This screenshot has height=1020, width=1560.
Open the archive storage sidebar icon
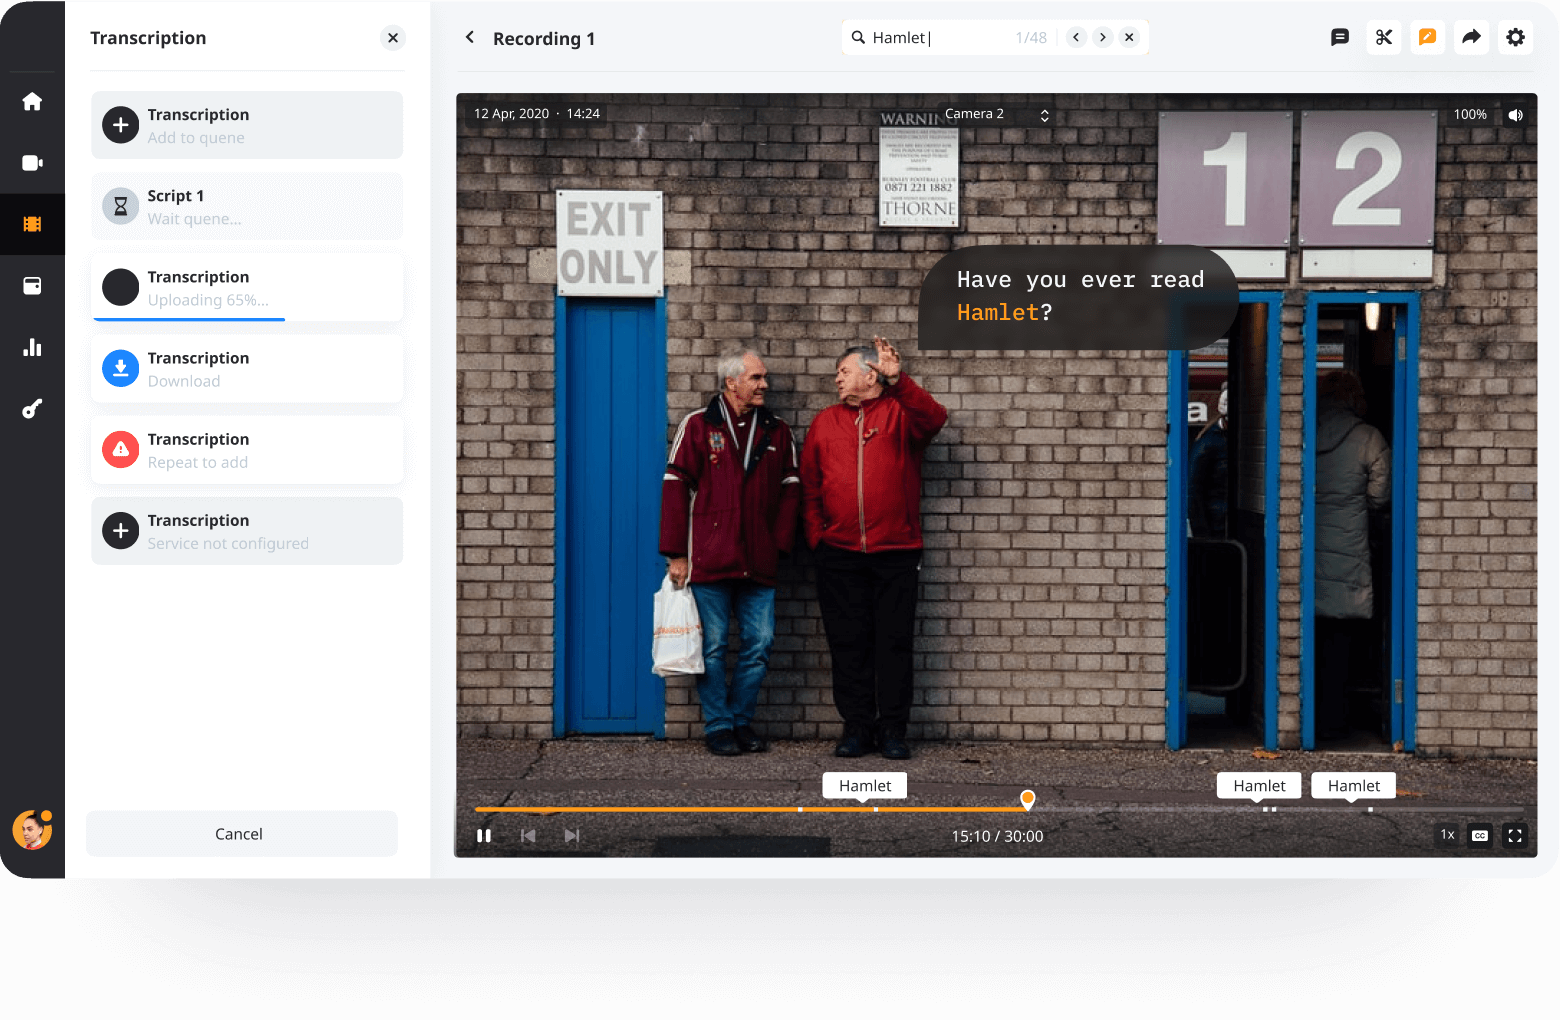pyautogui.click(x=32, y=286)
